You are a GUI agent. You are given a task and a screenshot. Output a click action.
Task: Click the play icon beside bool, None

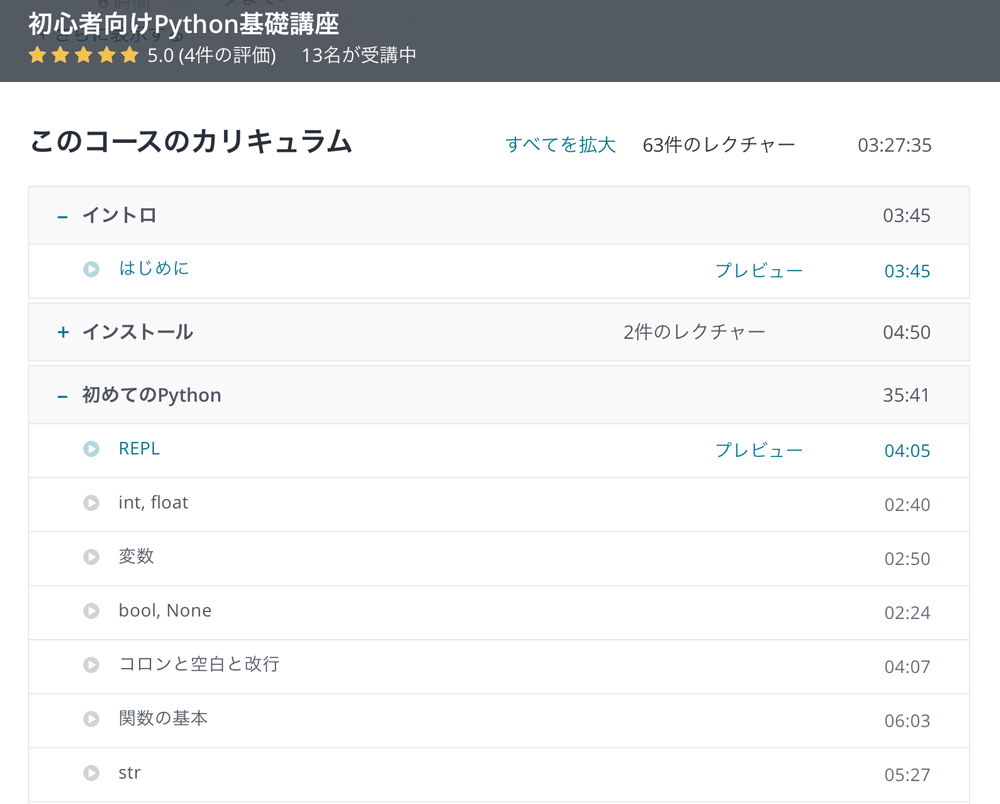tap(91, 611)
